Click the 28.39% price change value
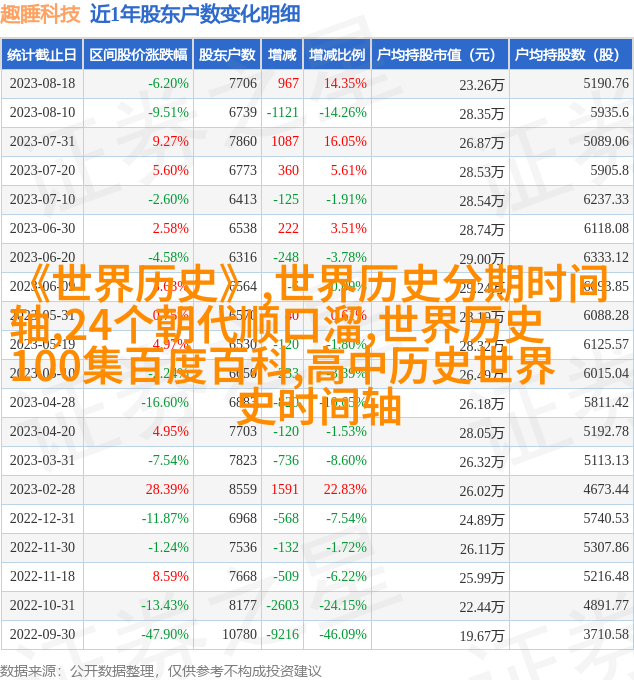The image size is (634, 680). pyautogui.click(x=167, y=489)
